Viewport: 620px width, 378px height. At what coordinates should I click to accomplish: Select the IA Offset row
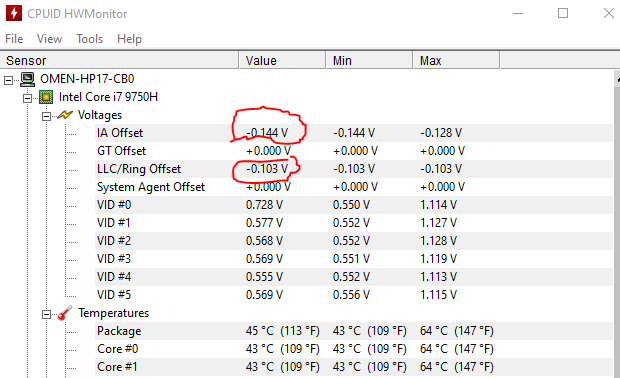[354, 133]
